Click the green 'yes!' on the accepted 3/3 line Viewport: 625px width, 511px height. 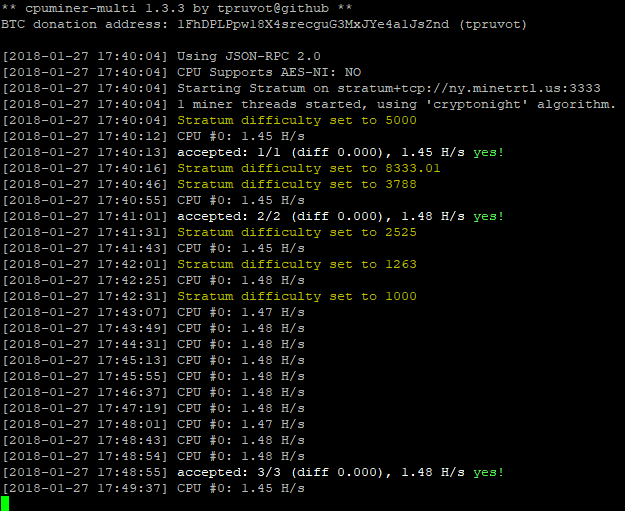point(489,472)
